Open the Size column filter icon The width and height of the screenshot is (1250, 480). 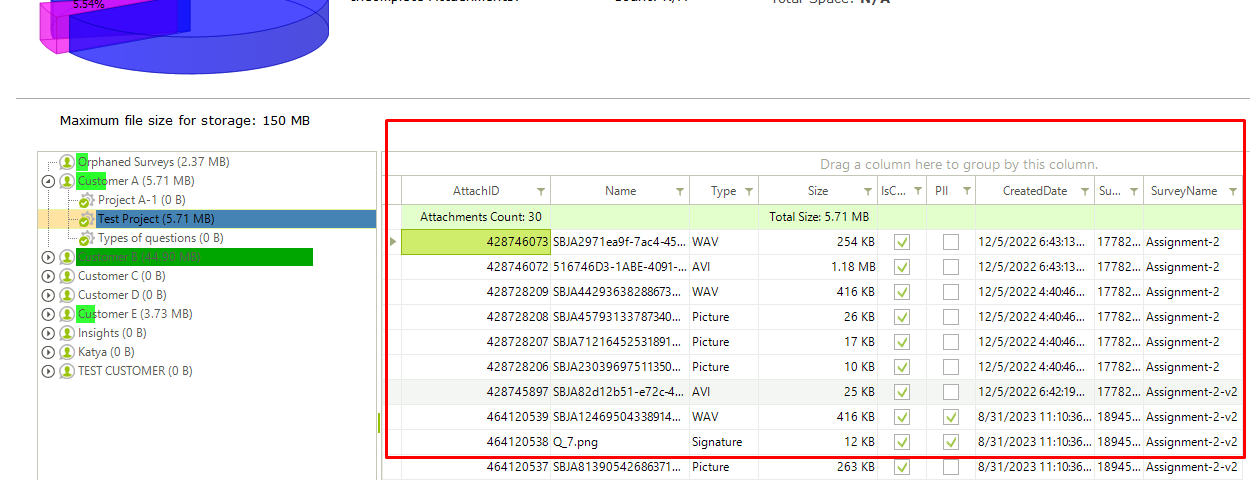pos(868,191)
